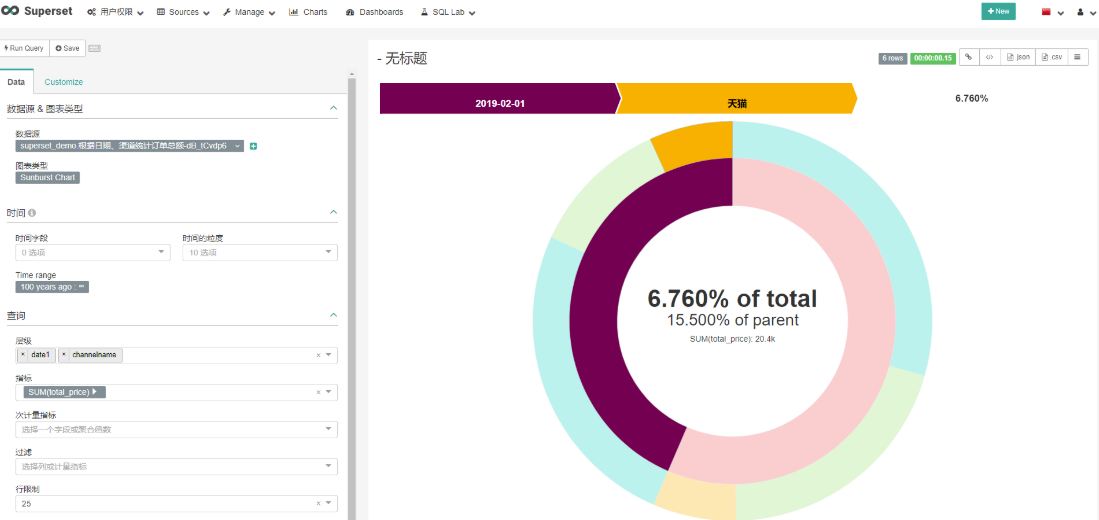This screenshot has height=520, width=1099.
Task: Copy the chart short link icon
Action: pos(969,57)
